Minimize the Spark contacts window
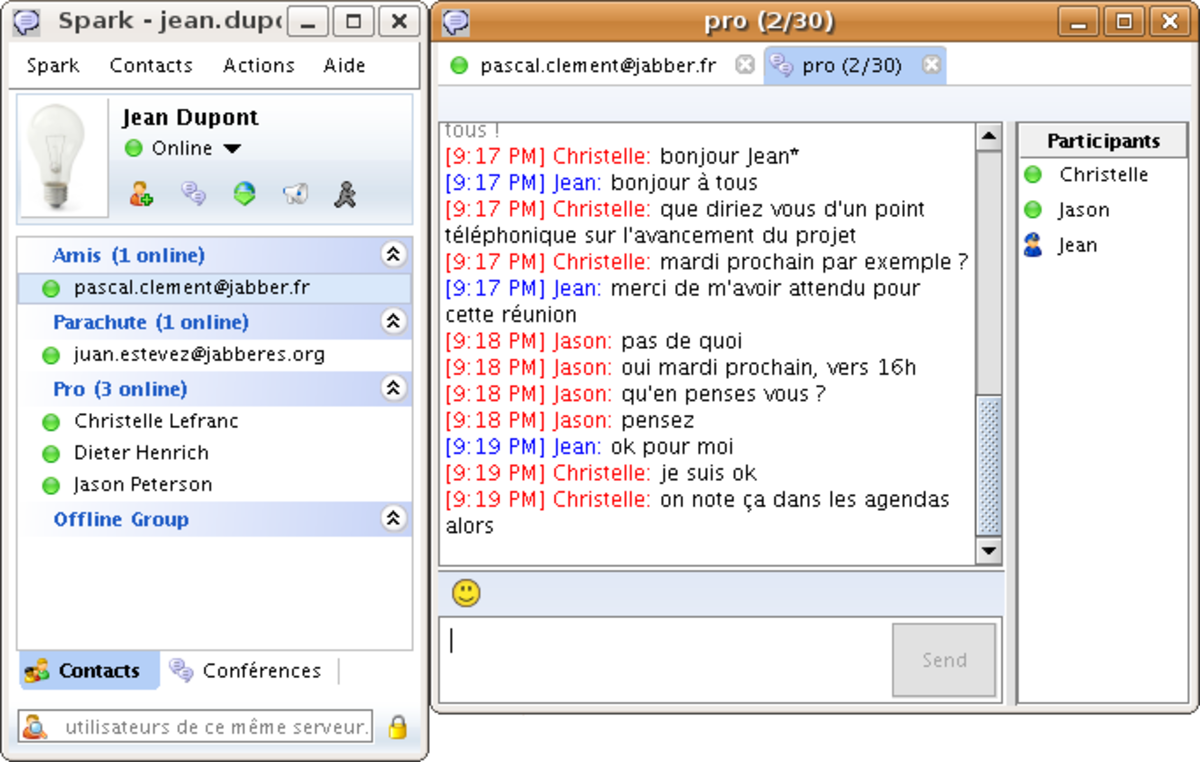The height and width of the screenshot is (762, 1200). pyautogui.click(x=308, y=21)
